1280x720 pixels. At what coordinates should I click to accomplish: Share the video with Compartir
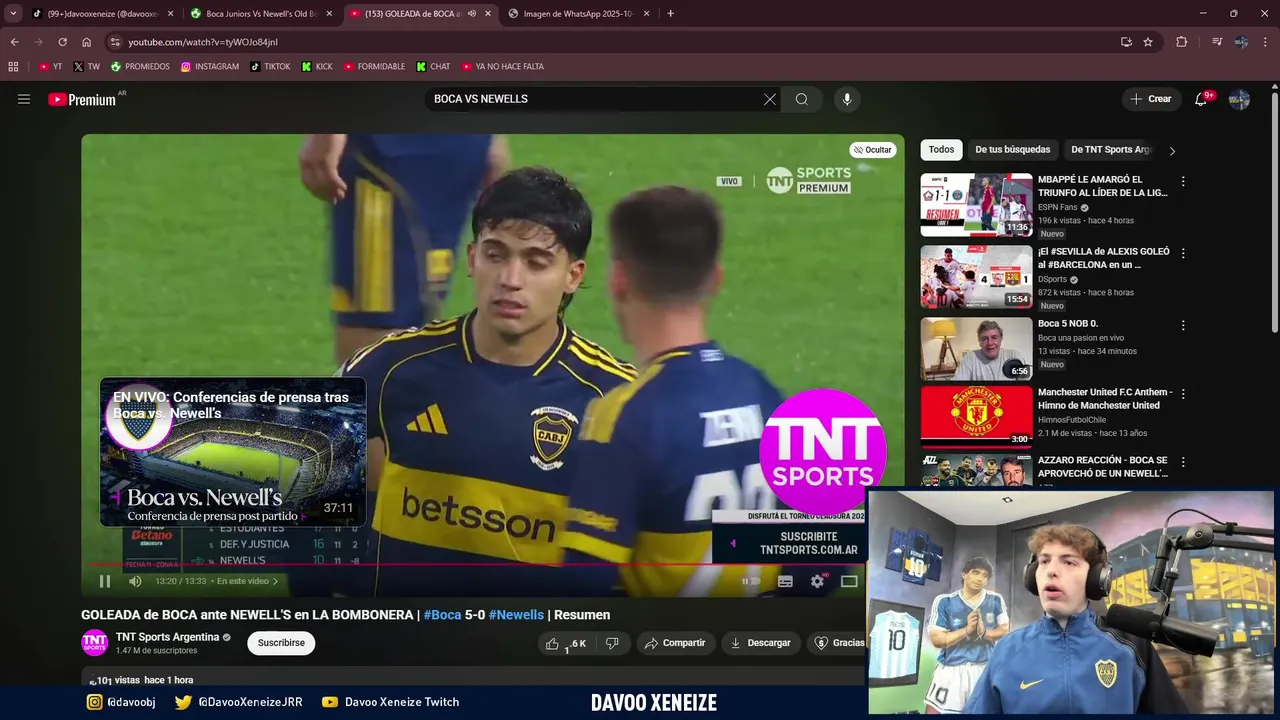pos(675,643)
